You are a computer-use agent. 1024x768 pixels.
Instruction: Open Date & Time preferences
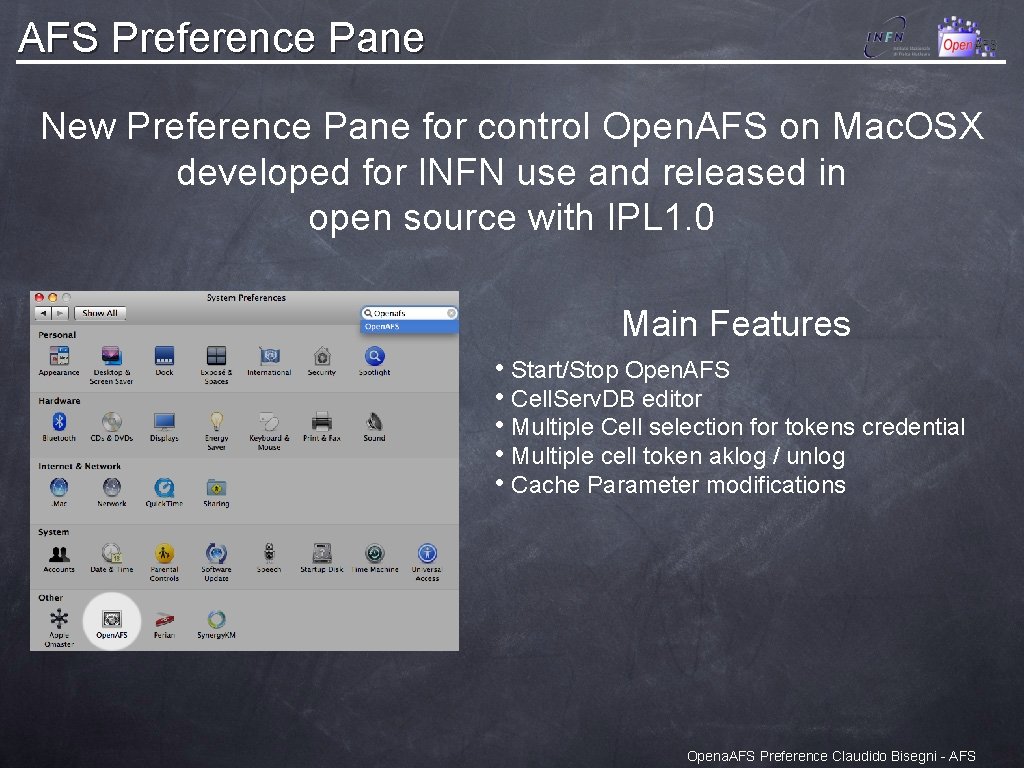112,558
